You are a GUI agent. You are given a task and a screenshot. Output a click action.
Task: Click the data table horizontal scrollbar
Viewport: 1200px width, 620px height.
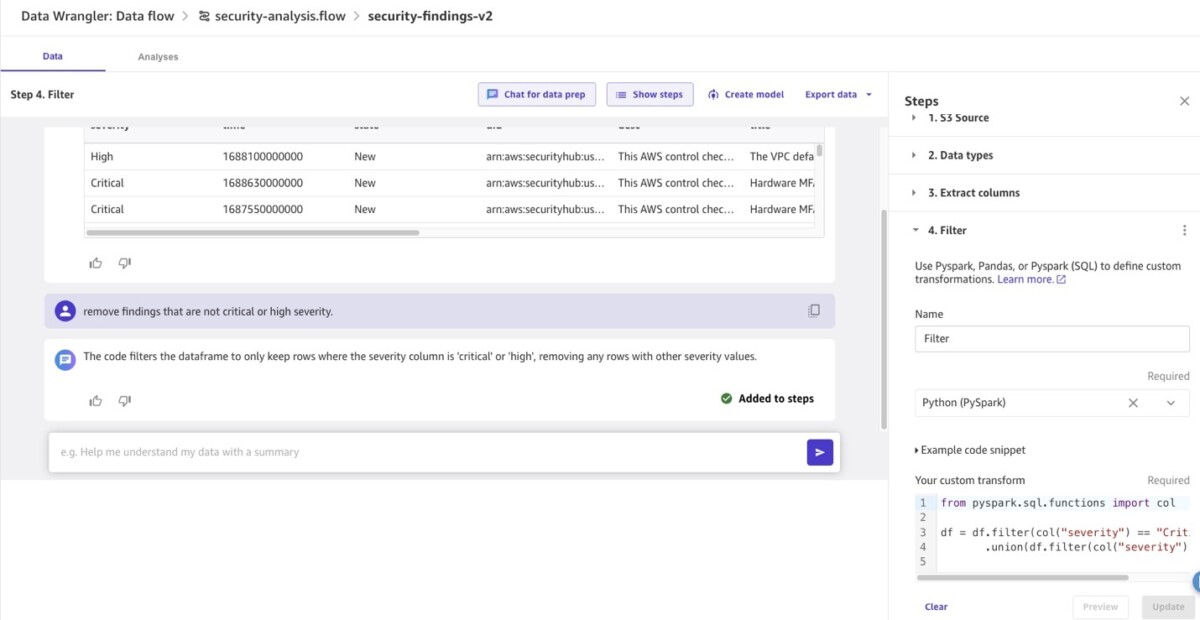253,233
